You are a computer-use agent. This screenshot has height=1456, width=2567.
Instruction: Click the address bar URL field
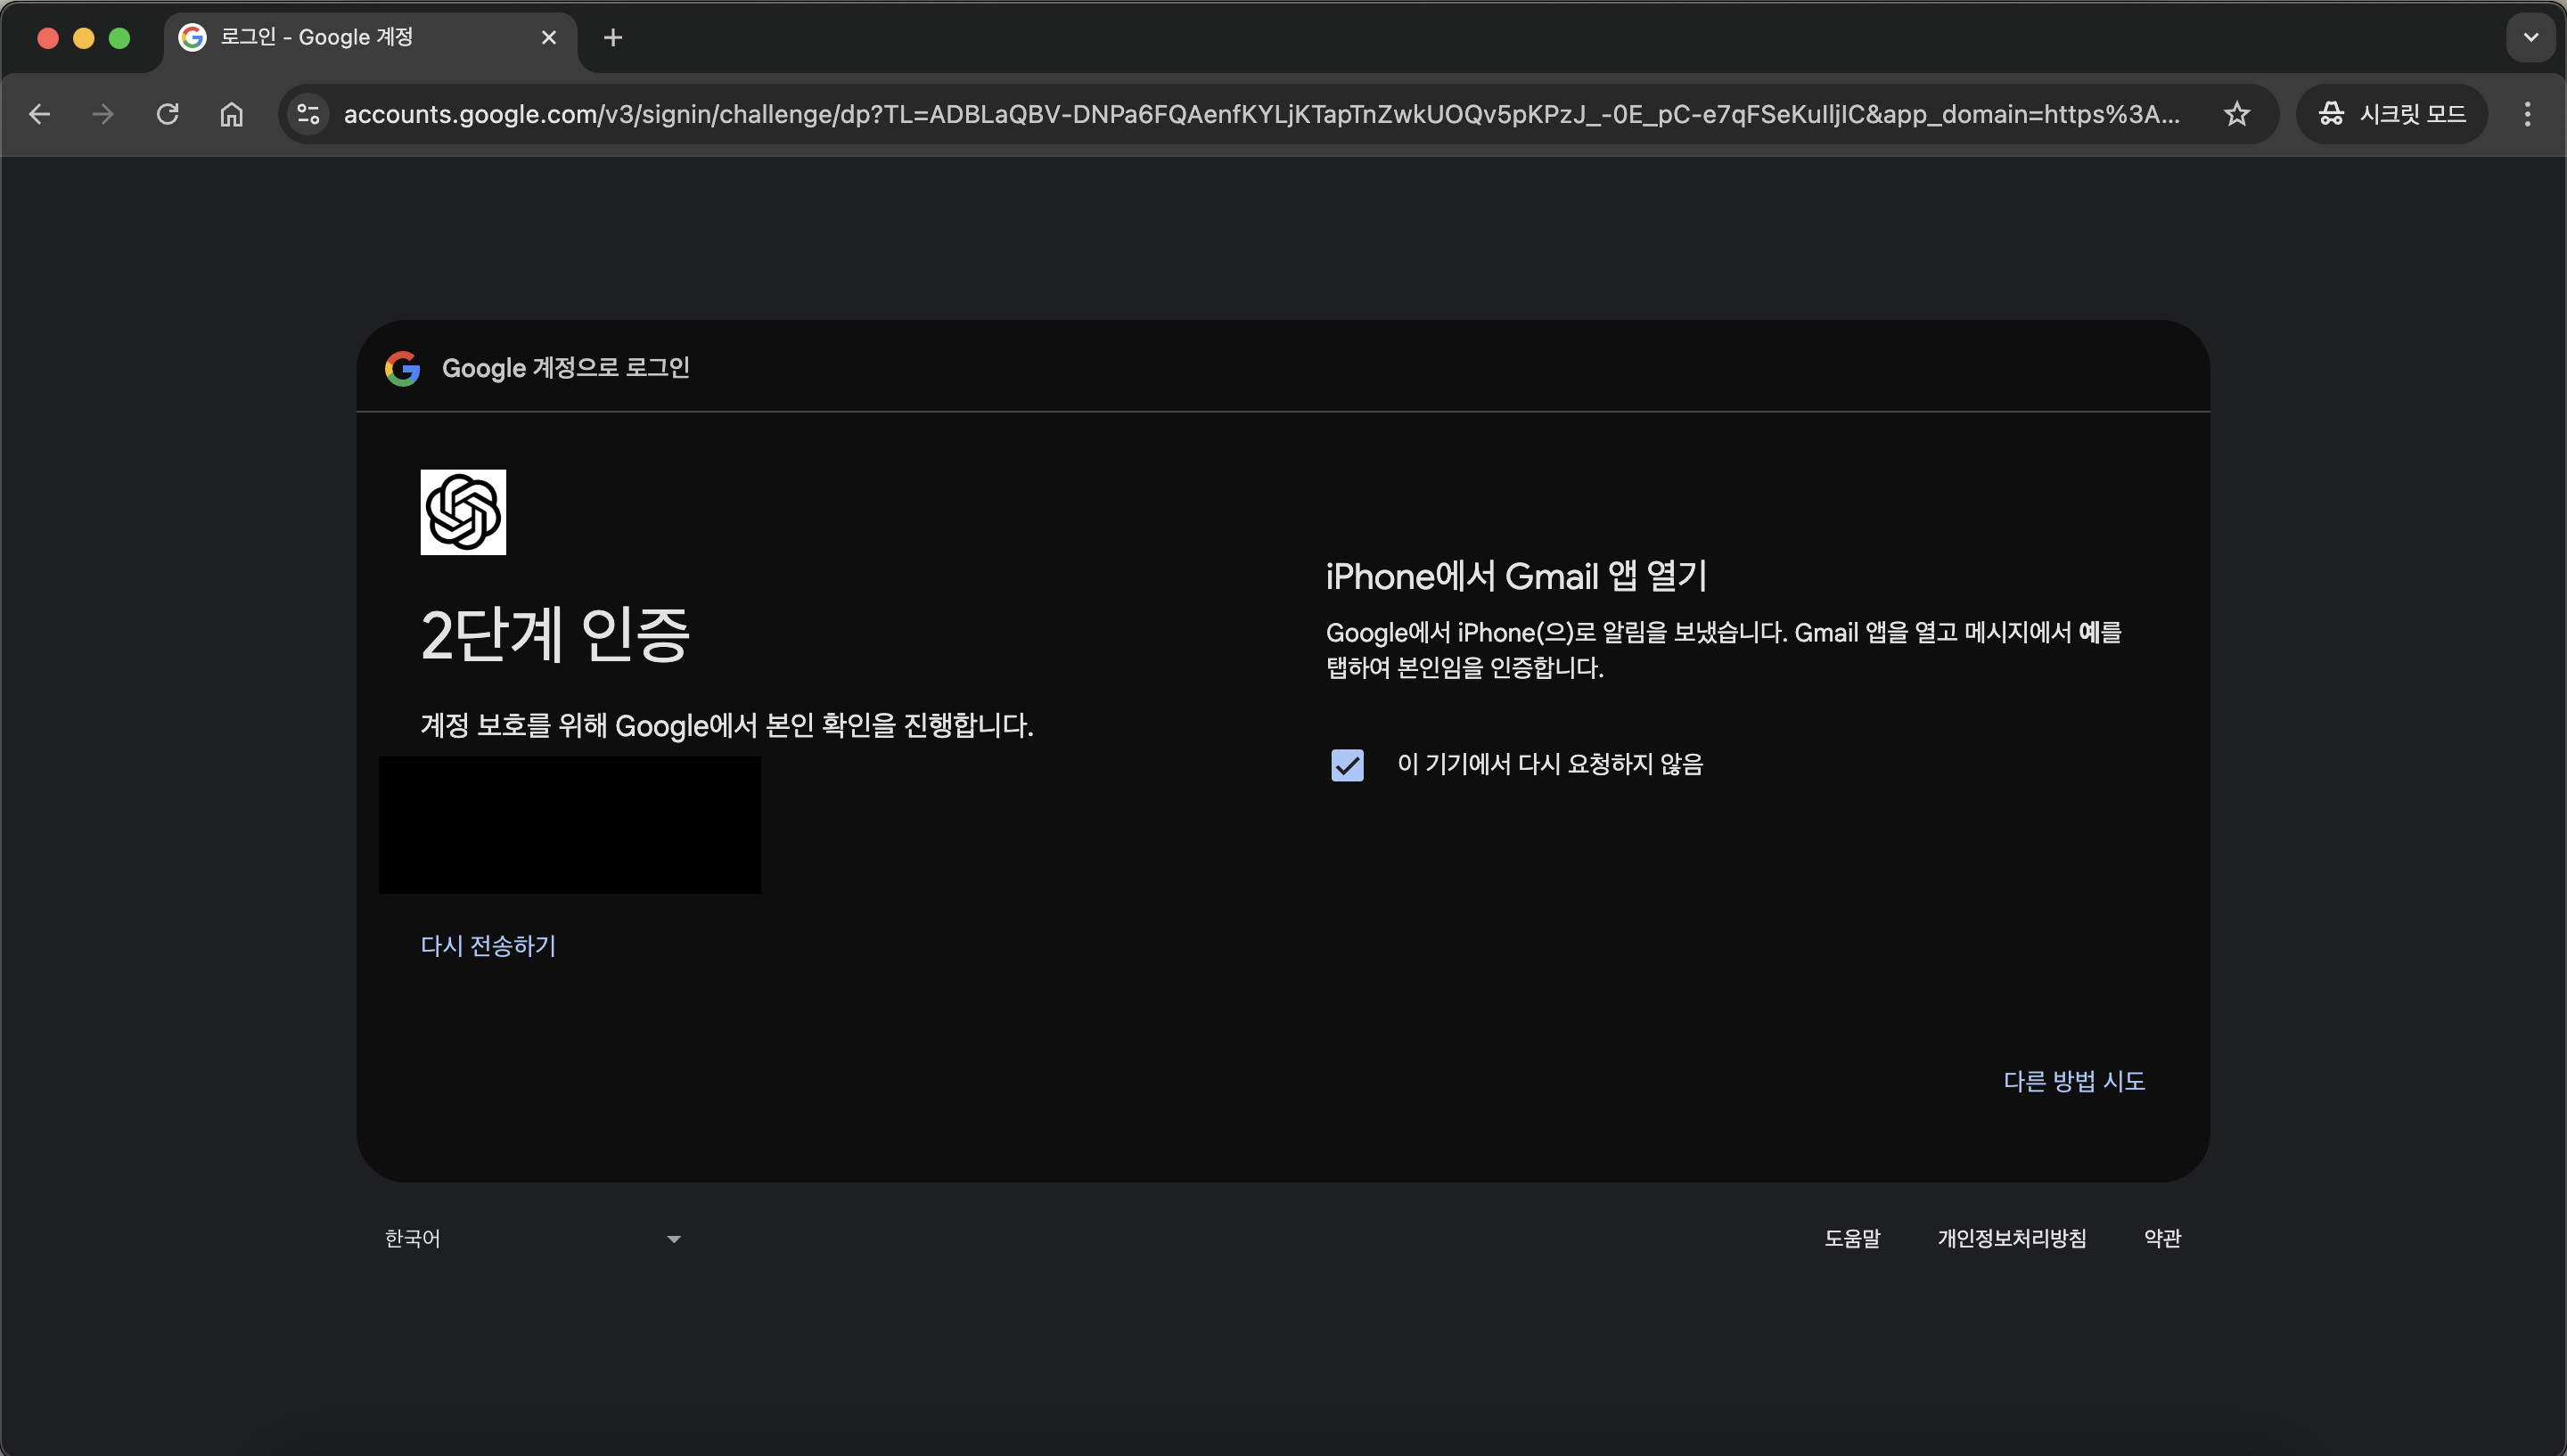[1260, 114]
